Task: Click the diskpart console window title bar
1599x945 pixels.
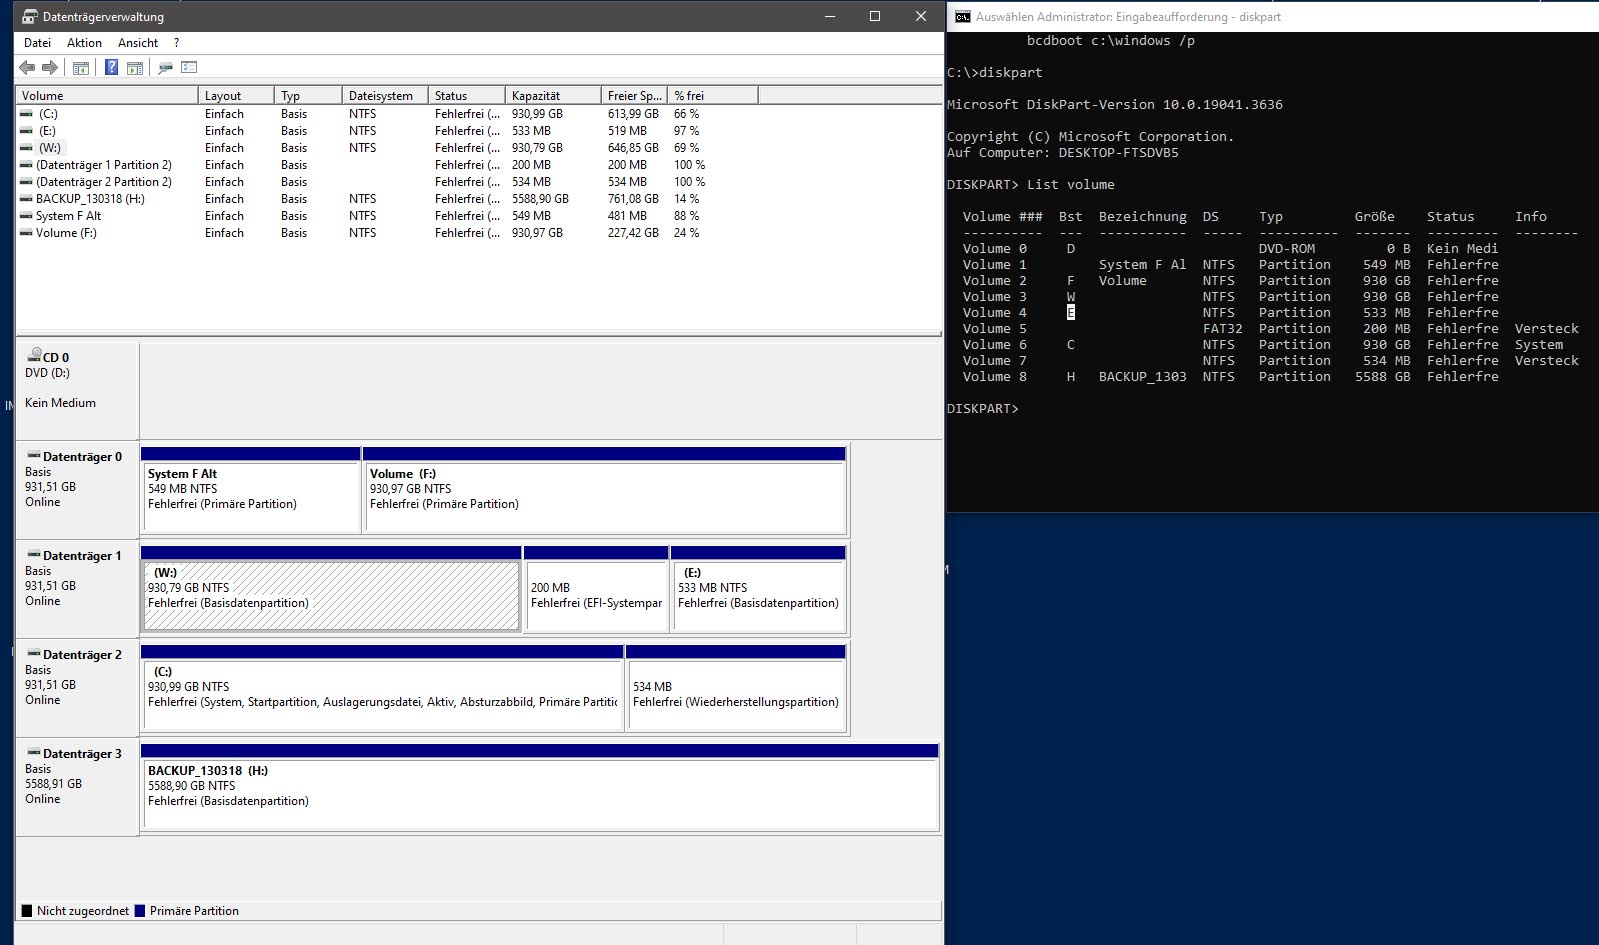Action: [1272, 16]
